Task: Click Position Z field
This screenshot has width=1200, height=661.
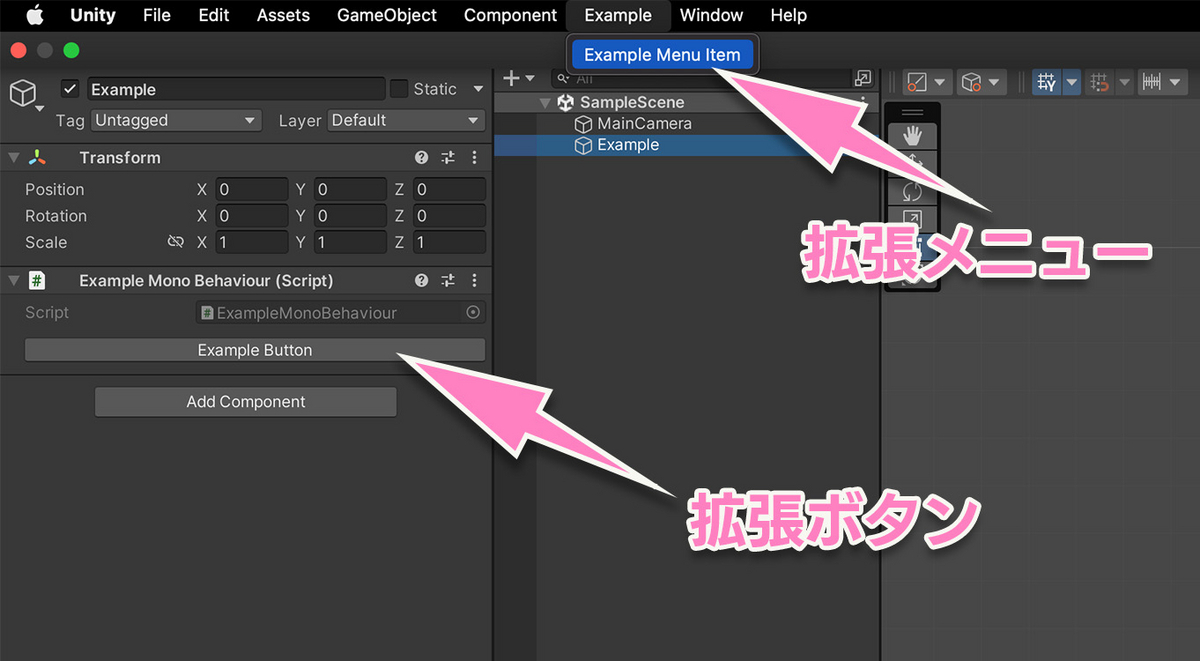Action: tap(449, 189)
